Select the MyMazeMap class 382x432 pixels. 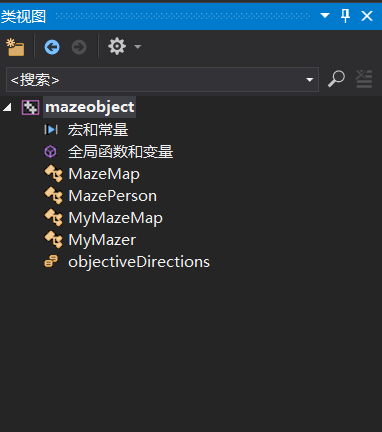(115, 218)
